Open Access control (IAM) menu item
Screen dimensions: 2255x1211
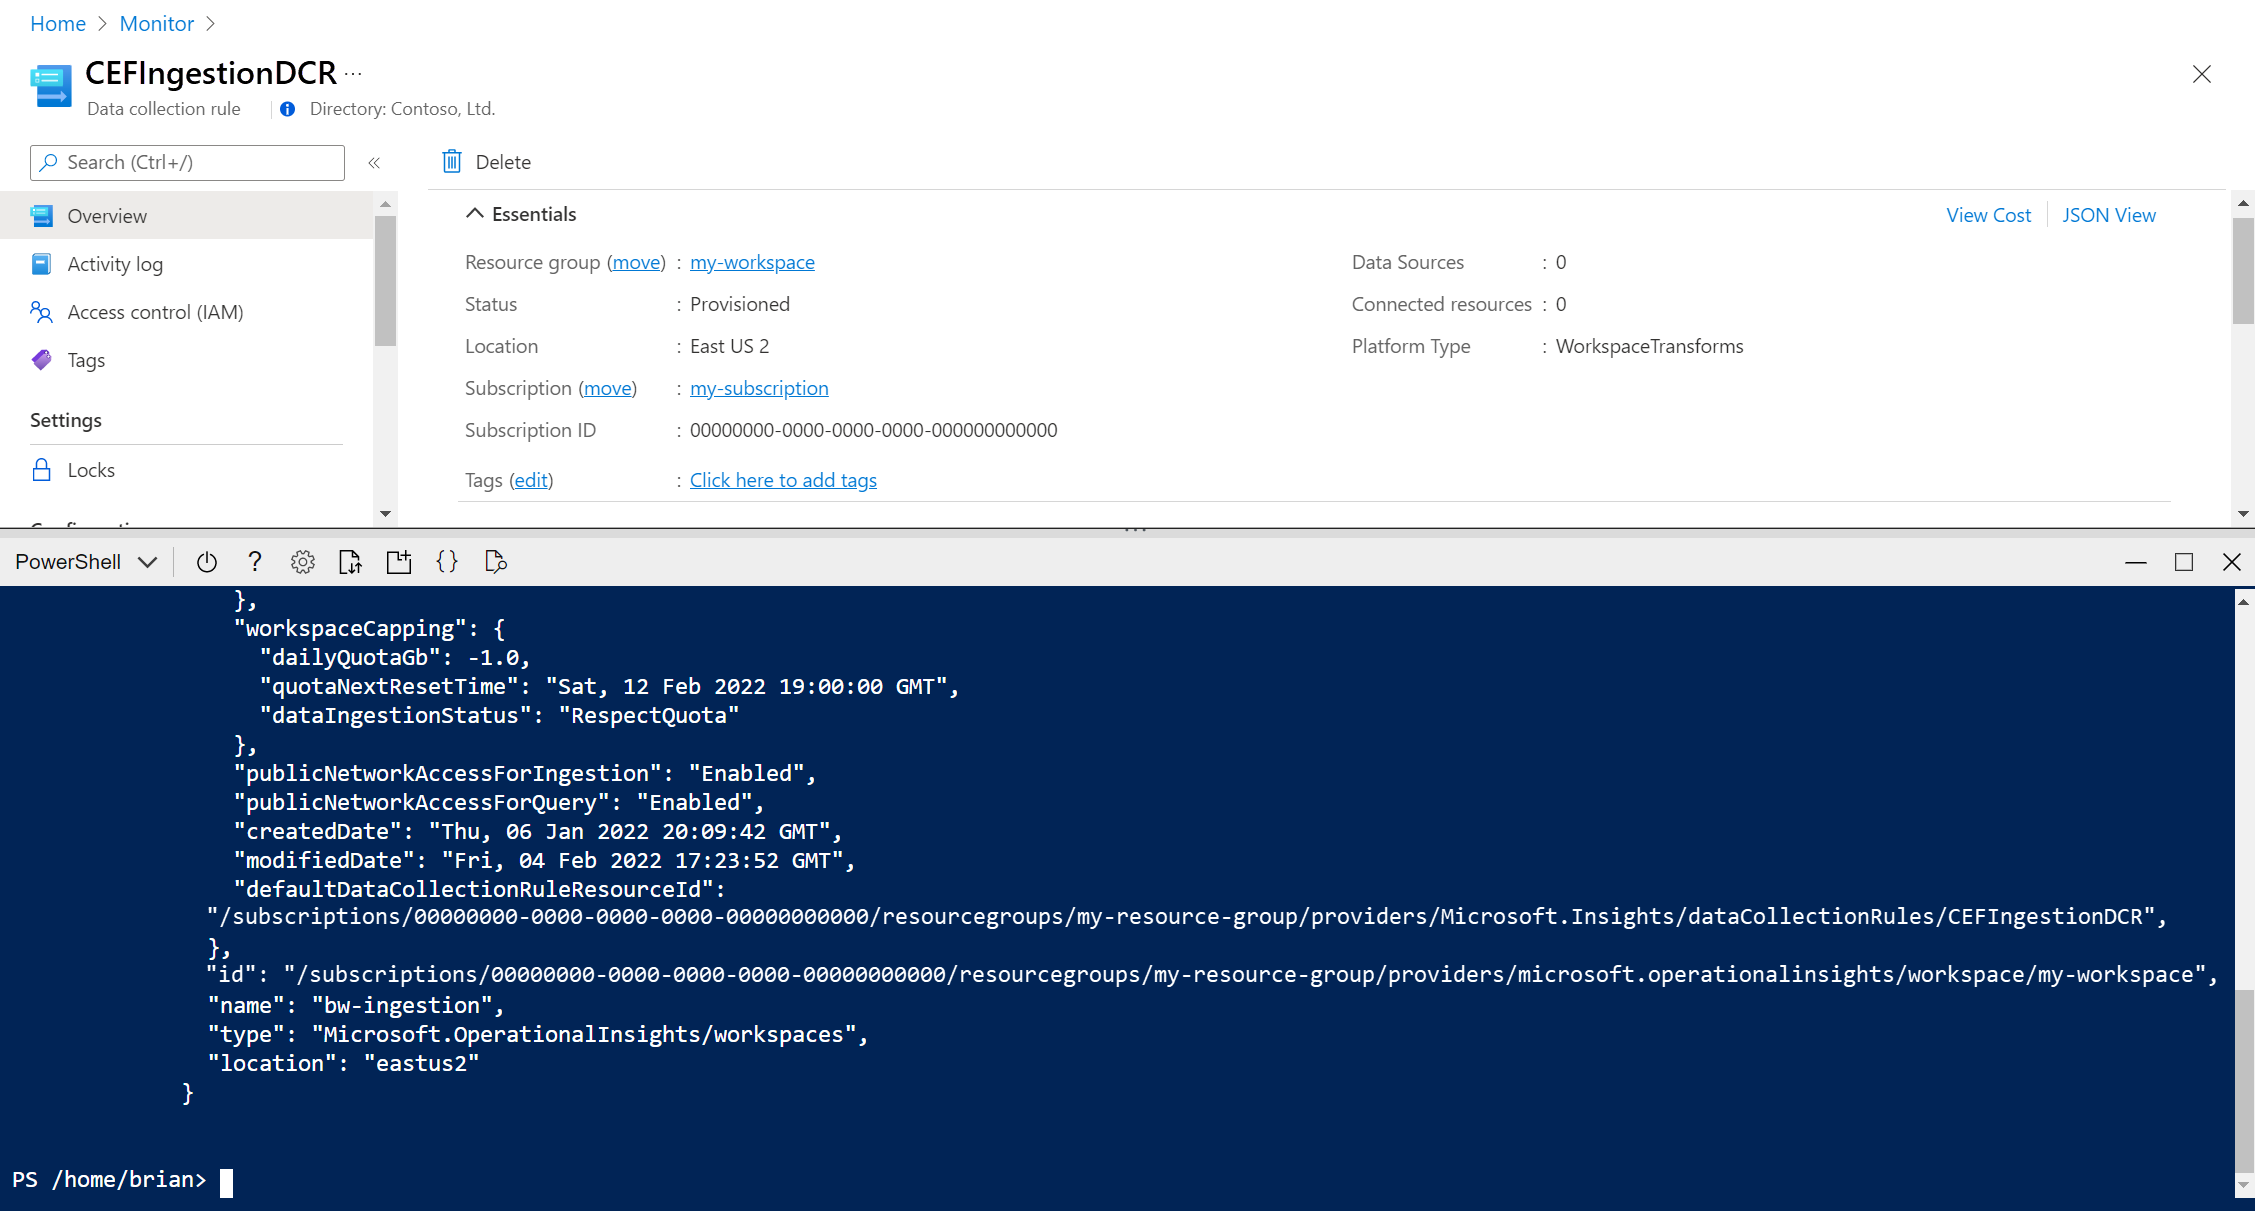point(155,312)
